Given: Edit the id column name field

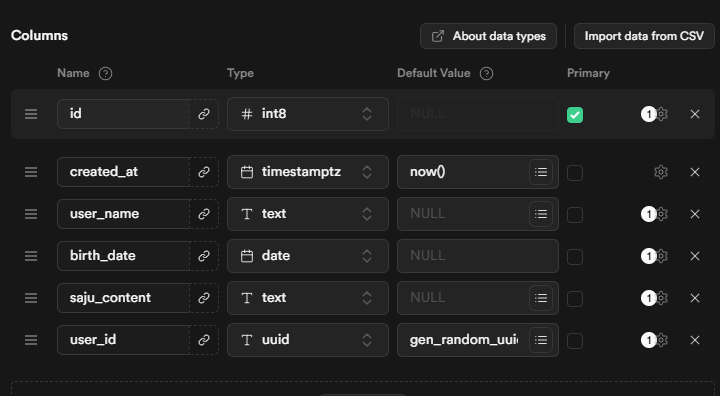Looking at the screenshot, I should click(123, 114).
